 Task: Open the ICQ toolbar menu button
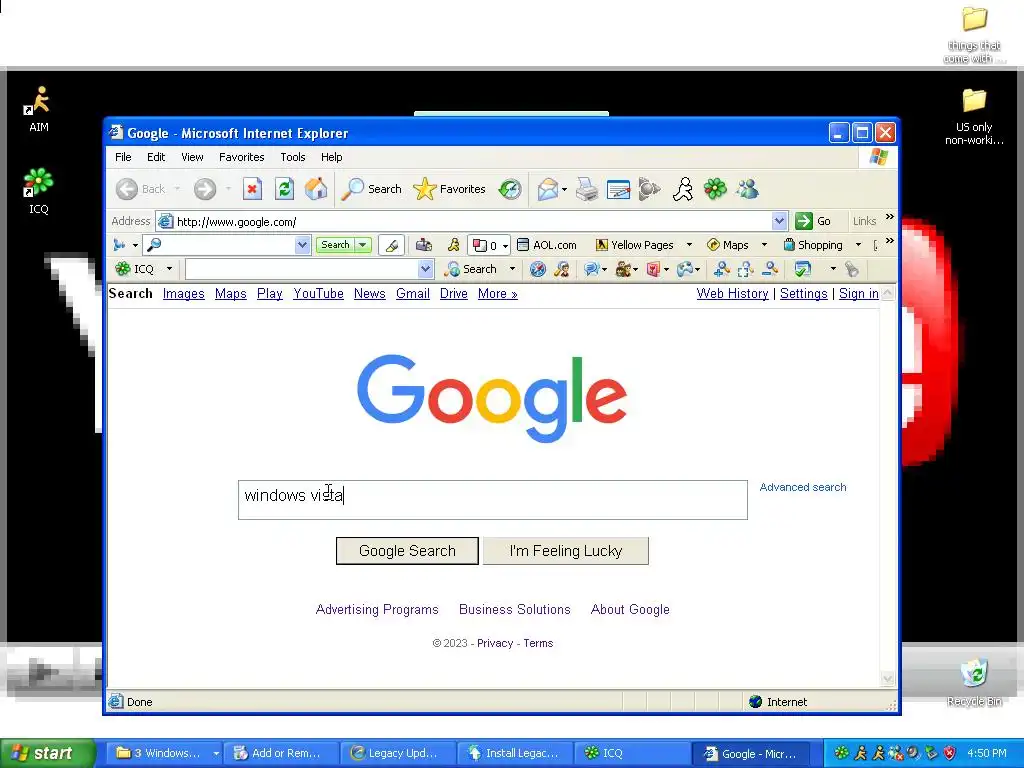[144, 269]
